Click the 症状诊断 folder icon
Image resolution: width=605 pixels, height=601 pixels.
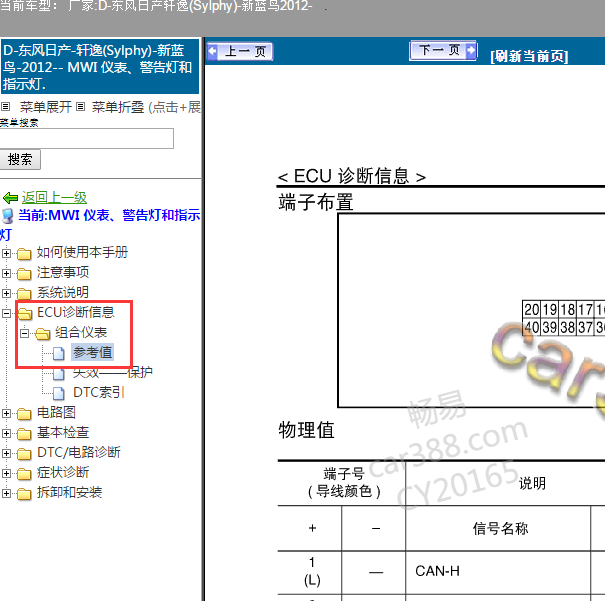pos(24,474)
